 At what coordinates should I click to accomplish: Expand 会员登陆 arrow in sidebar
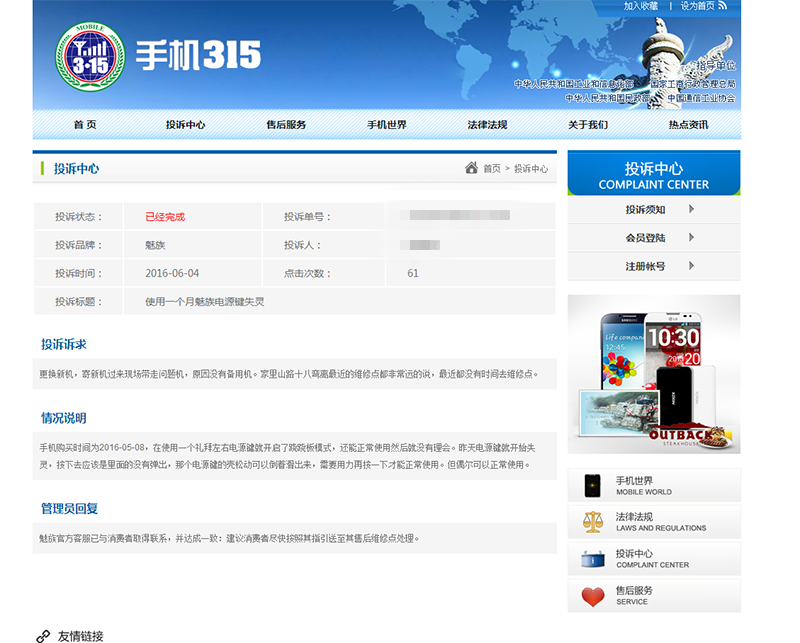point(691,237)
